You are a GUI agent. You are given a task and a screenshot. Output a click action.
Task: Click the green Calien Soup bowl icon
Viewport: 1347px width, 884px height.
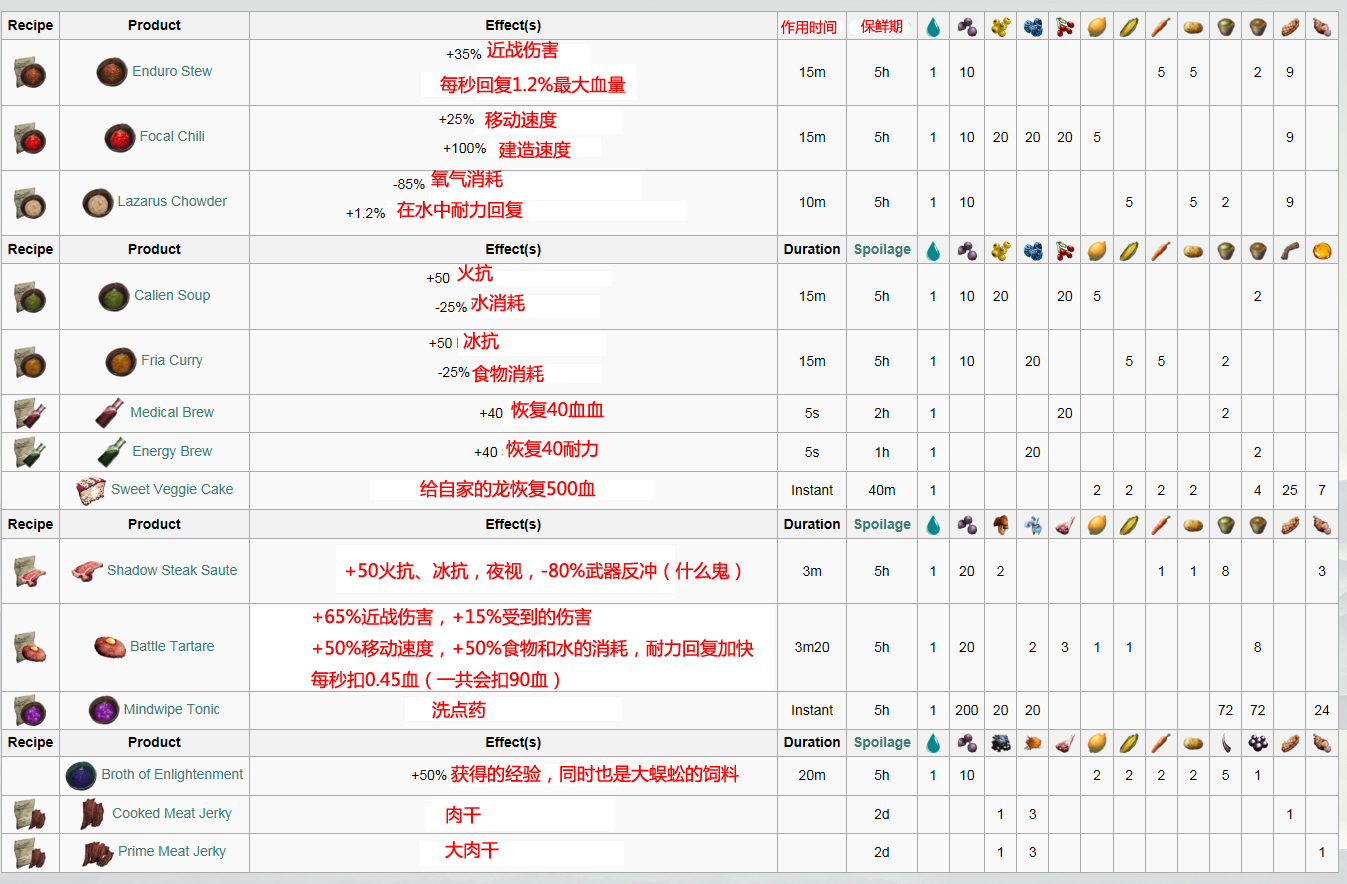point(113,296)
